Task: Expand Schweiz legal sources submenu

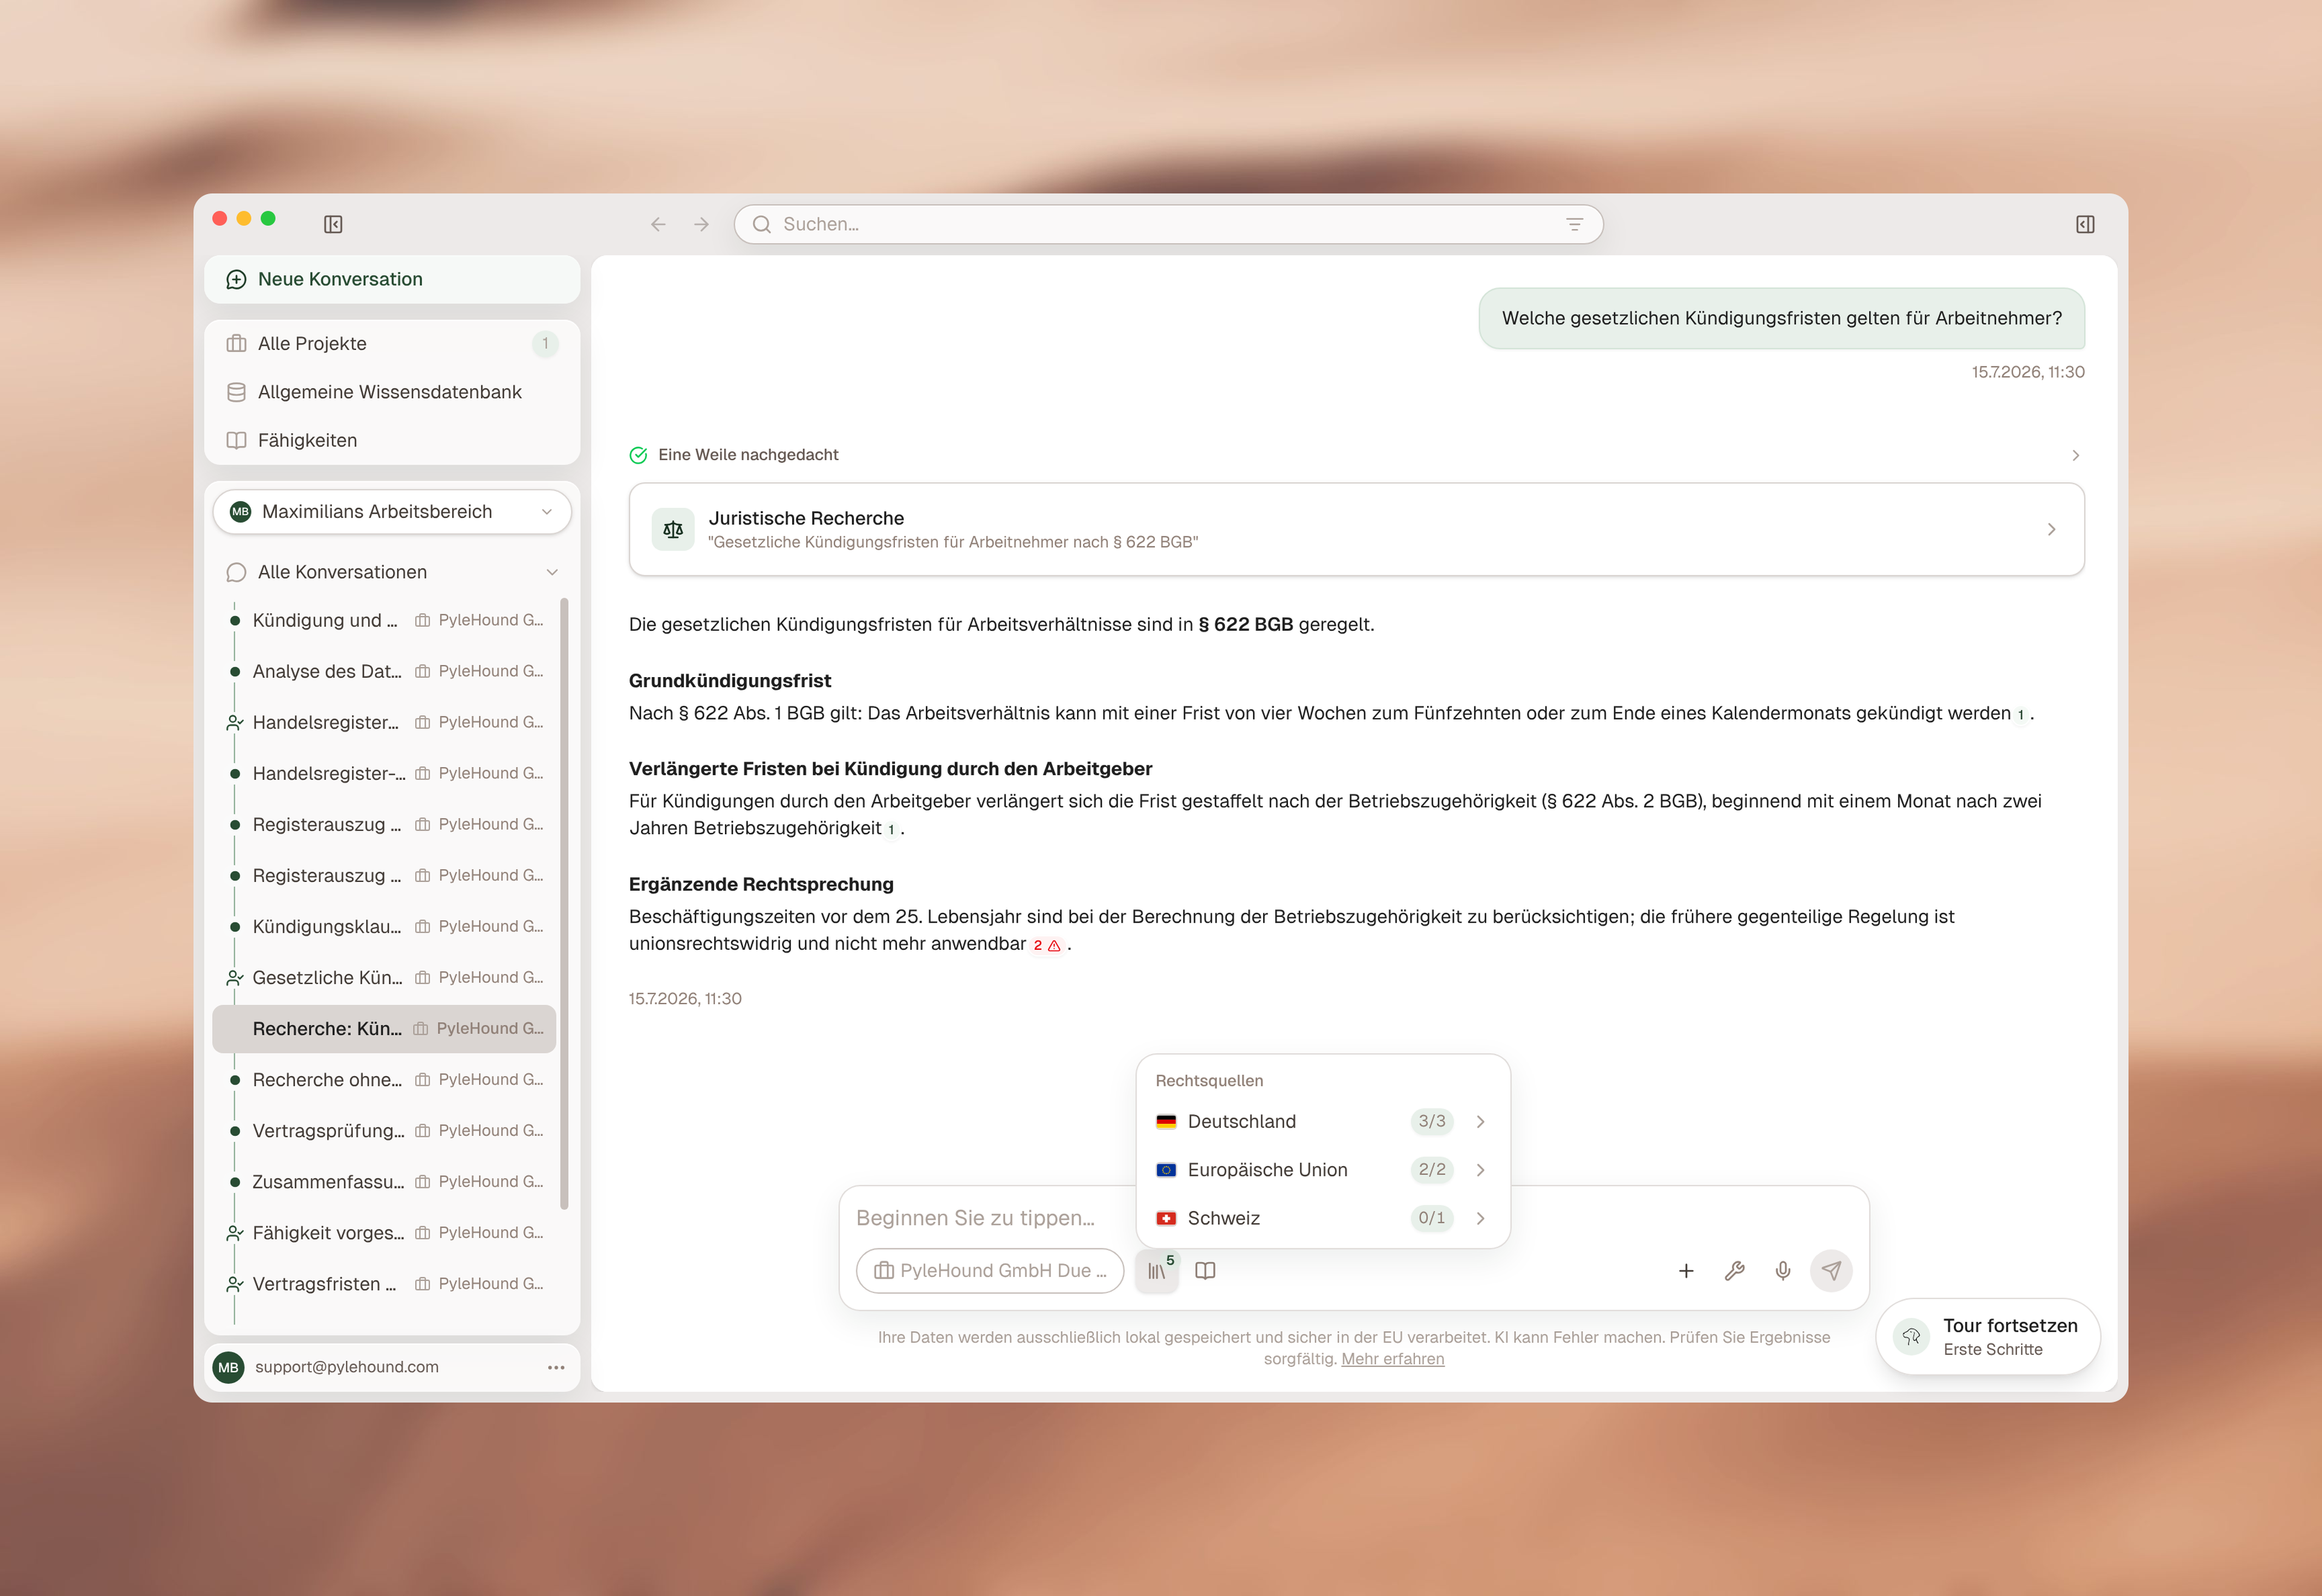Action: (1480, 1218)
